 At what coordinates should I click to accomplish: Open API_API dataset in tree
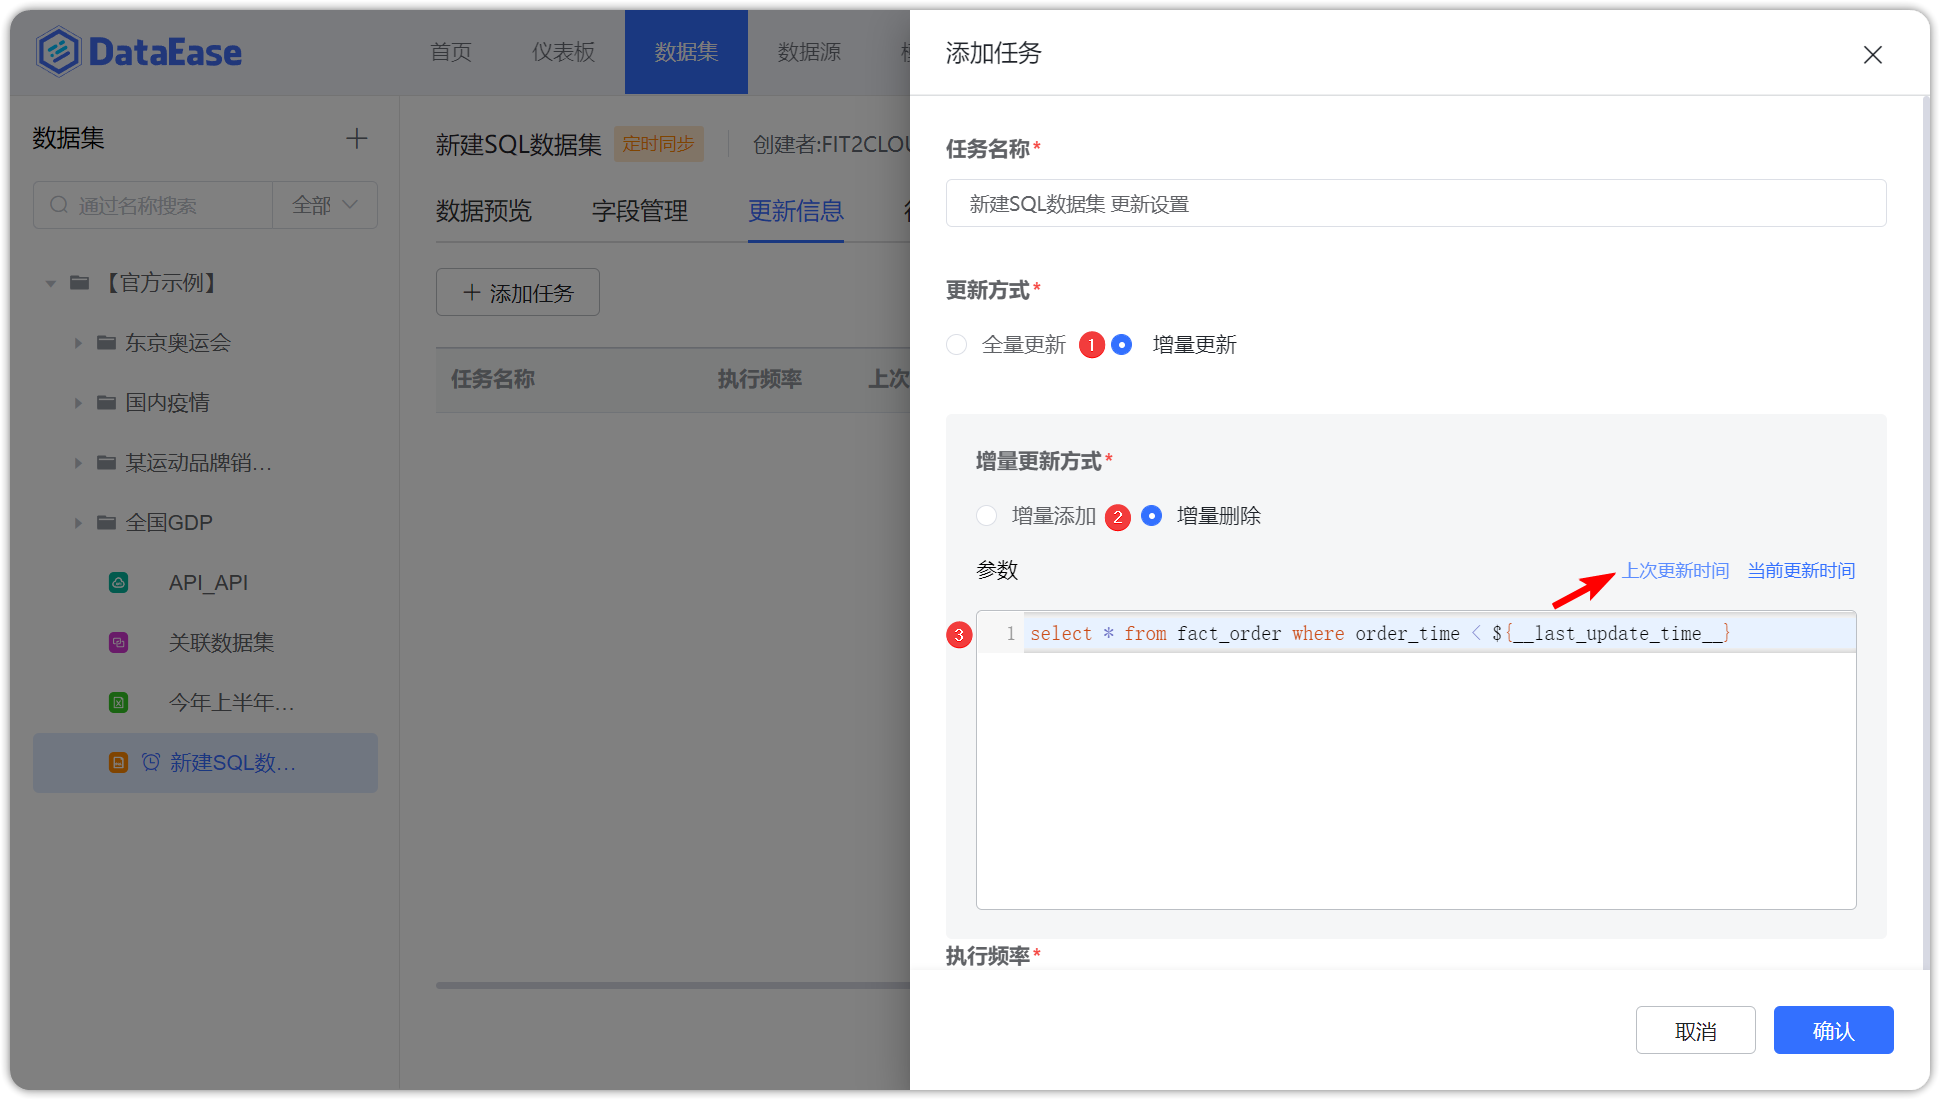click(x=208, y=583)
